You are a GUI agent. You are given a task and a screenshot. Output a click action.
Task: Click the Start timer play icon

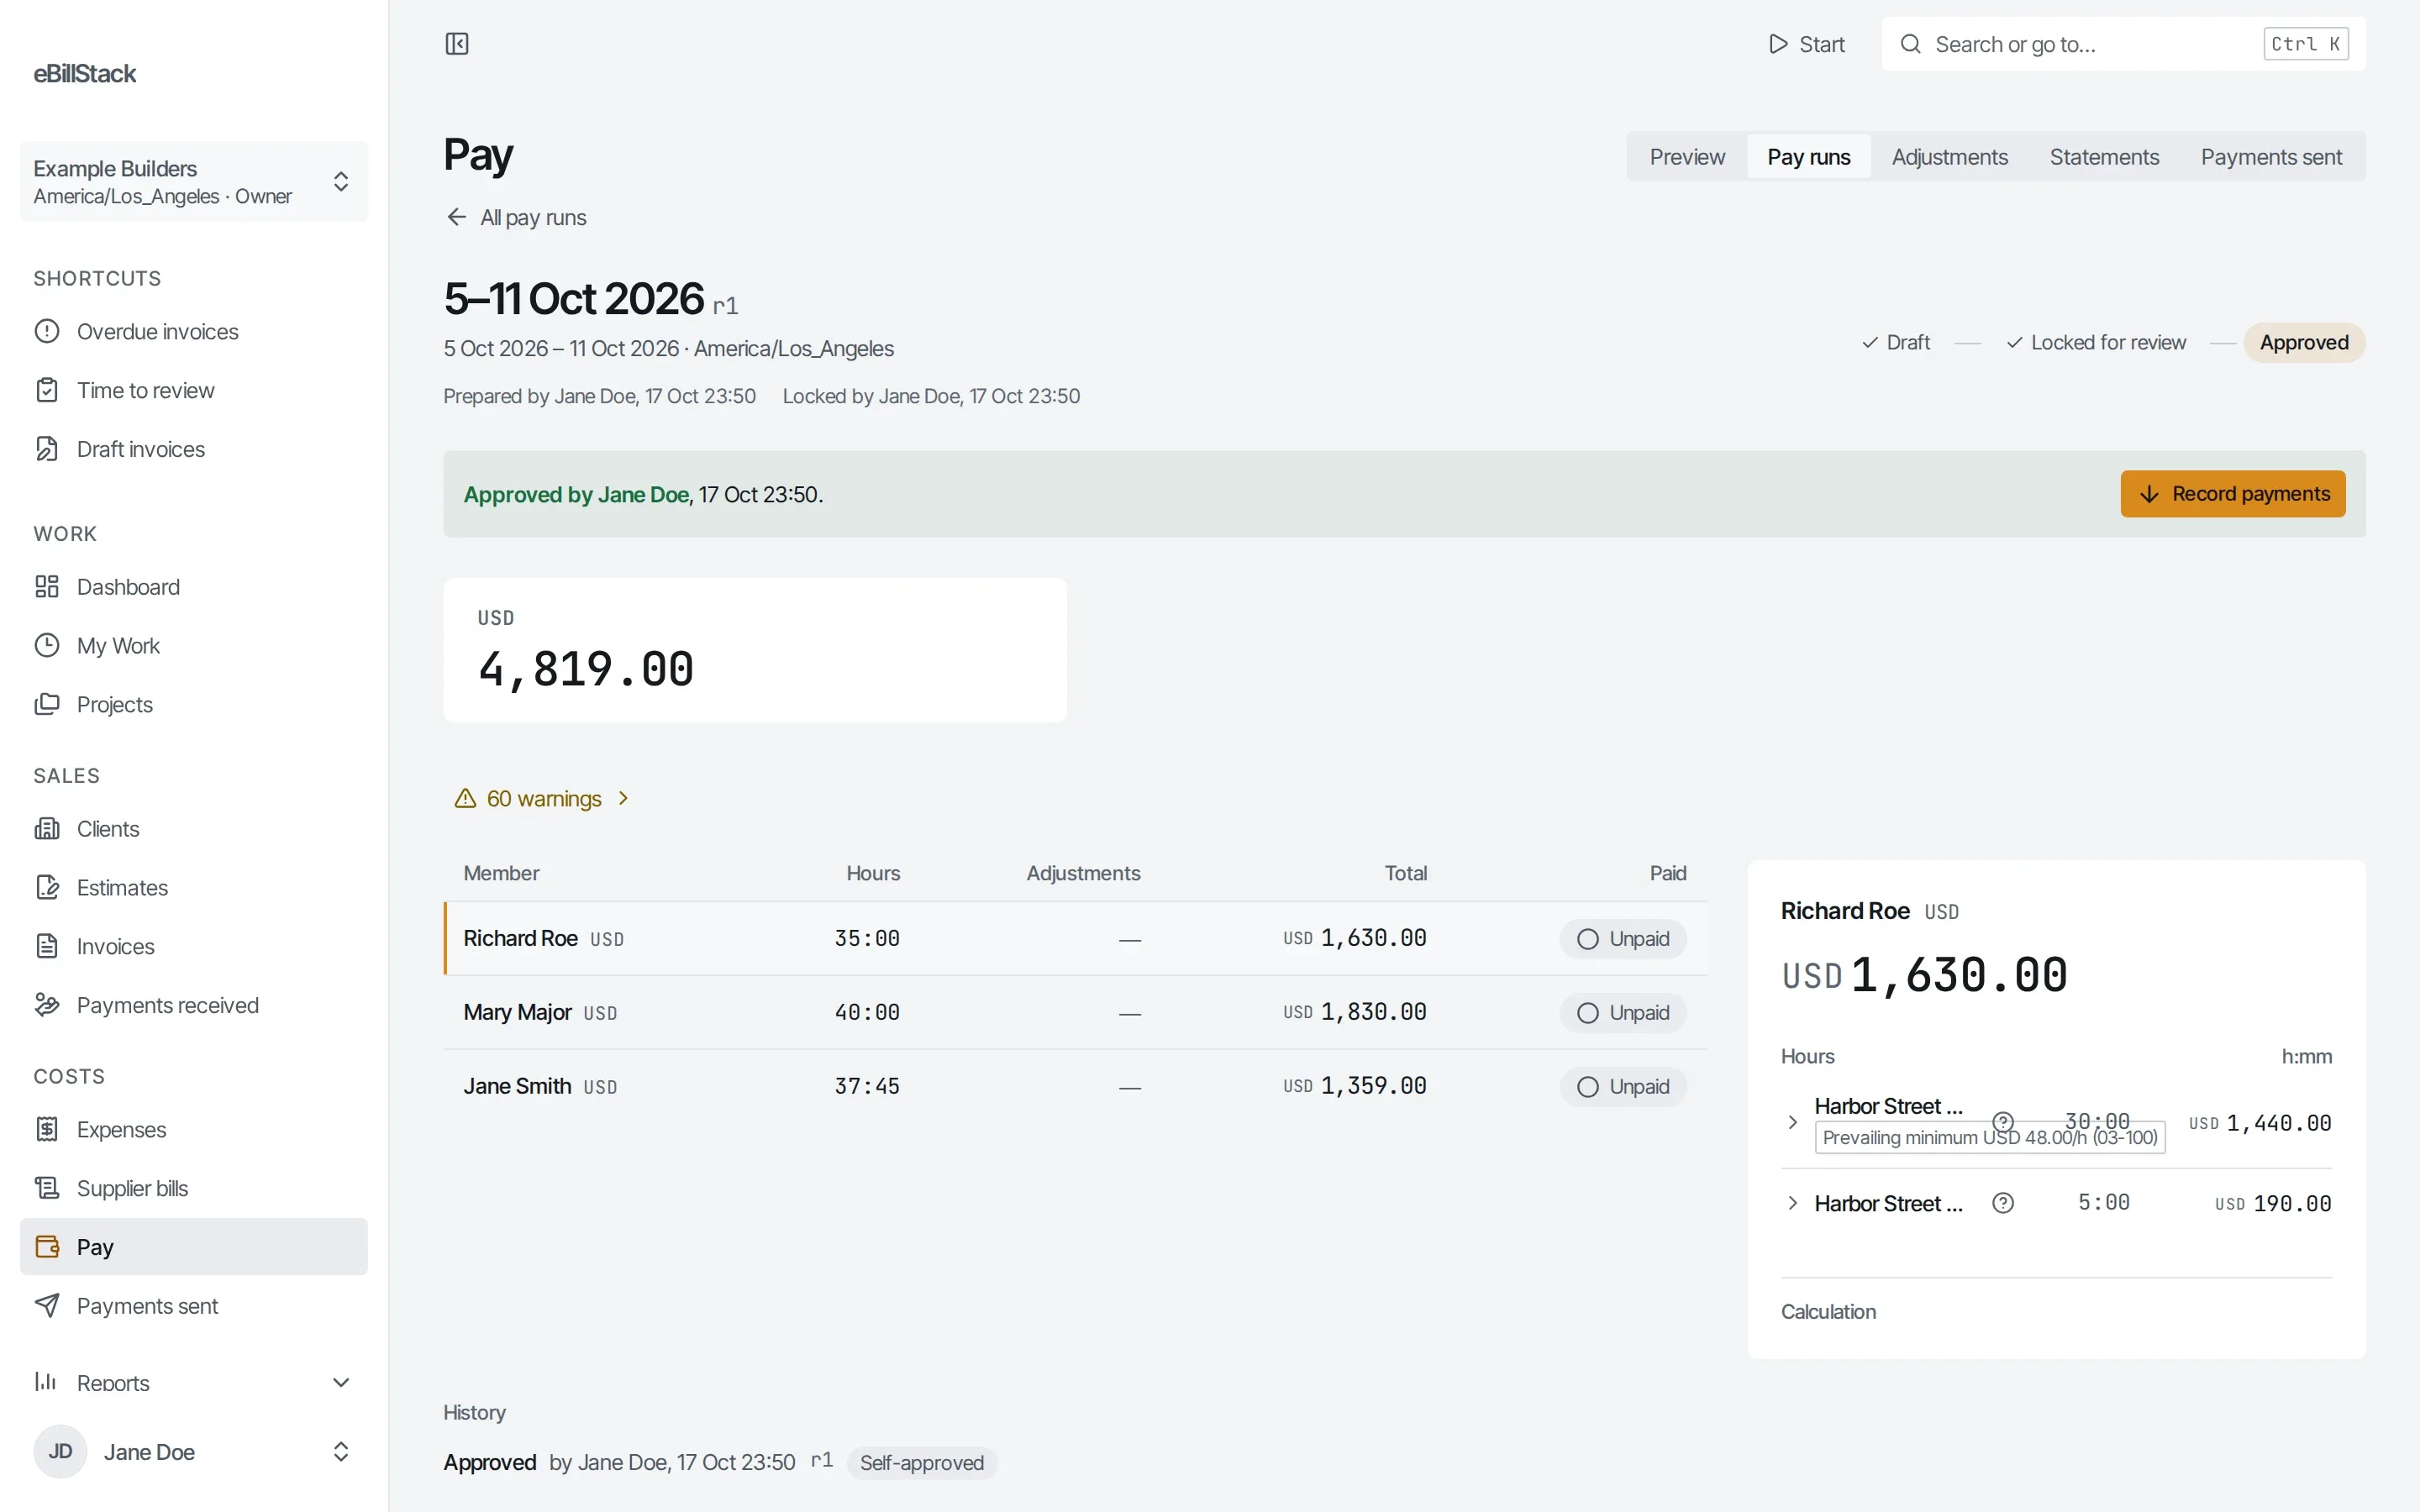point(1777,44)
